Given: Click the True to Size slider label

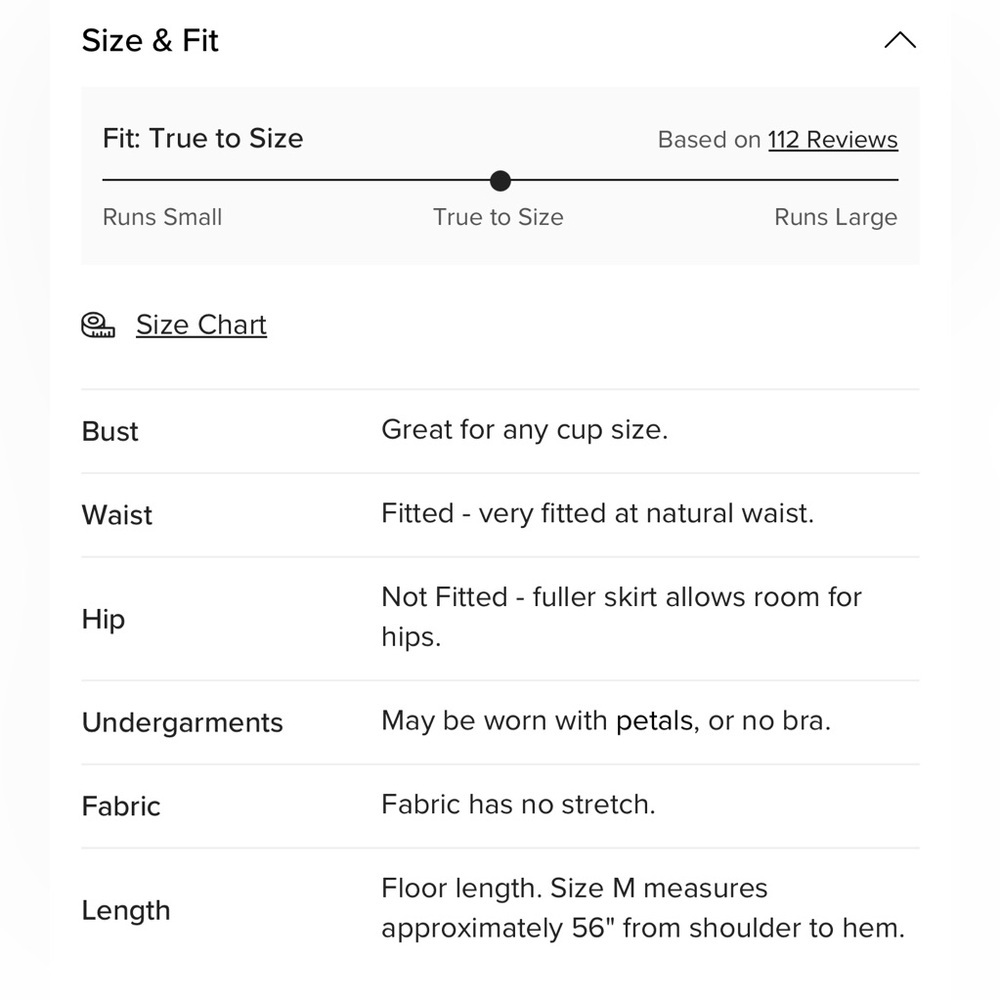Looking at the screenshot, I should [498, 217].
